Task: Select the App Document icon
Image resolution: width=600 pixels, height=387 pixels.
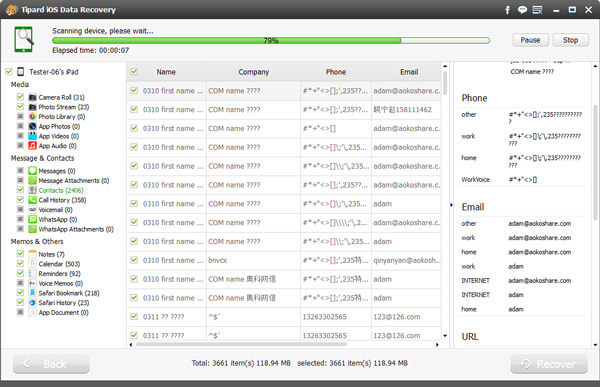Action: click(x=33, y=312)
